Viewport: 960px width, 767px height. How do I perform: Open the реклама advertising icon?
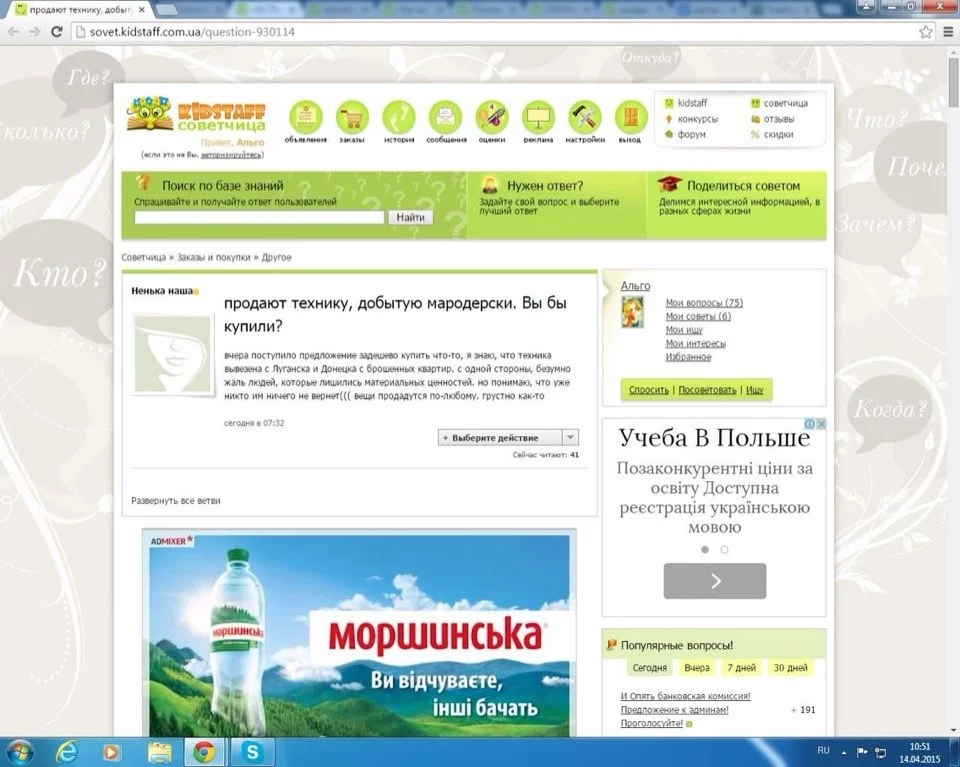coord(538,115)
